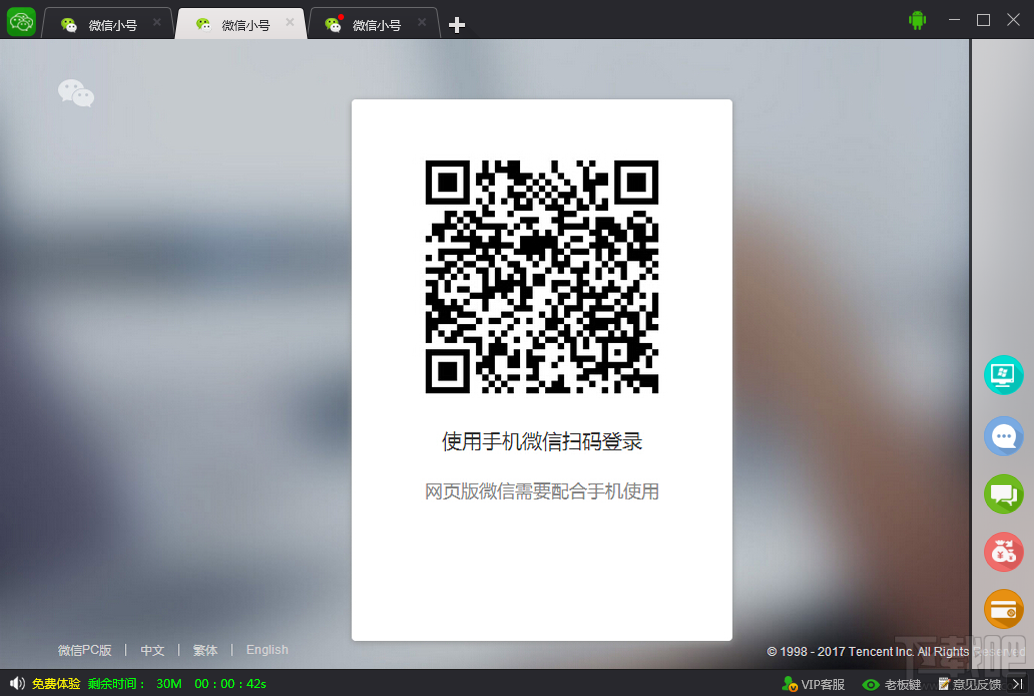Open a new tab with the plus button
This screenshot has height=696, width=1034.
(x=457, y=24)
